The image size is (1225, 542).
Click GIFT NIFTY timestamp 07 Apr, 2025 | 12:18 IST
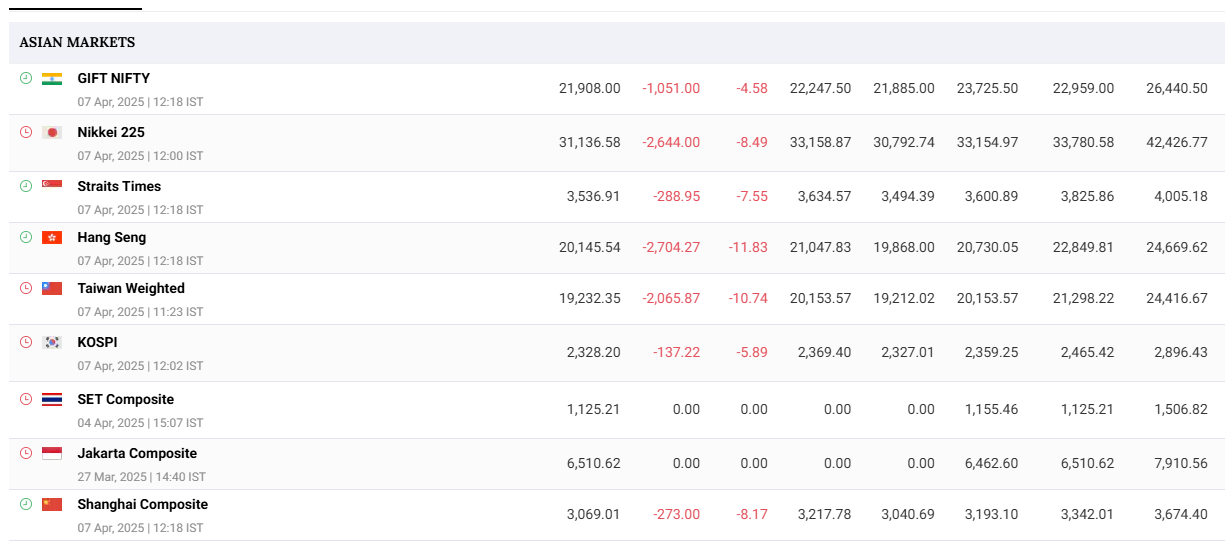[x=140, y=102]
